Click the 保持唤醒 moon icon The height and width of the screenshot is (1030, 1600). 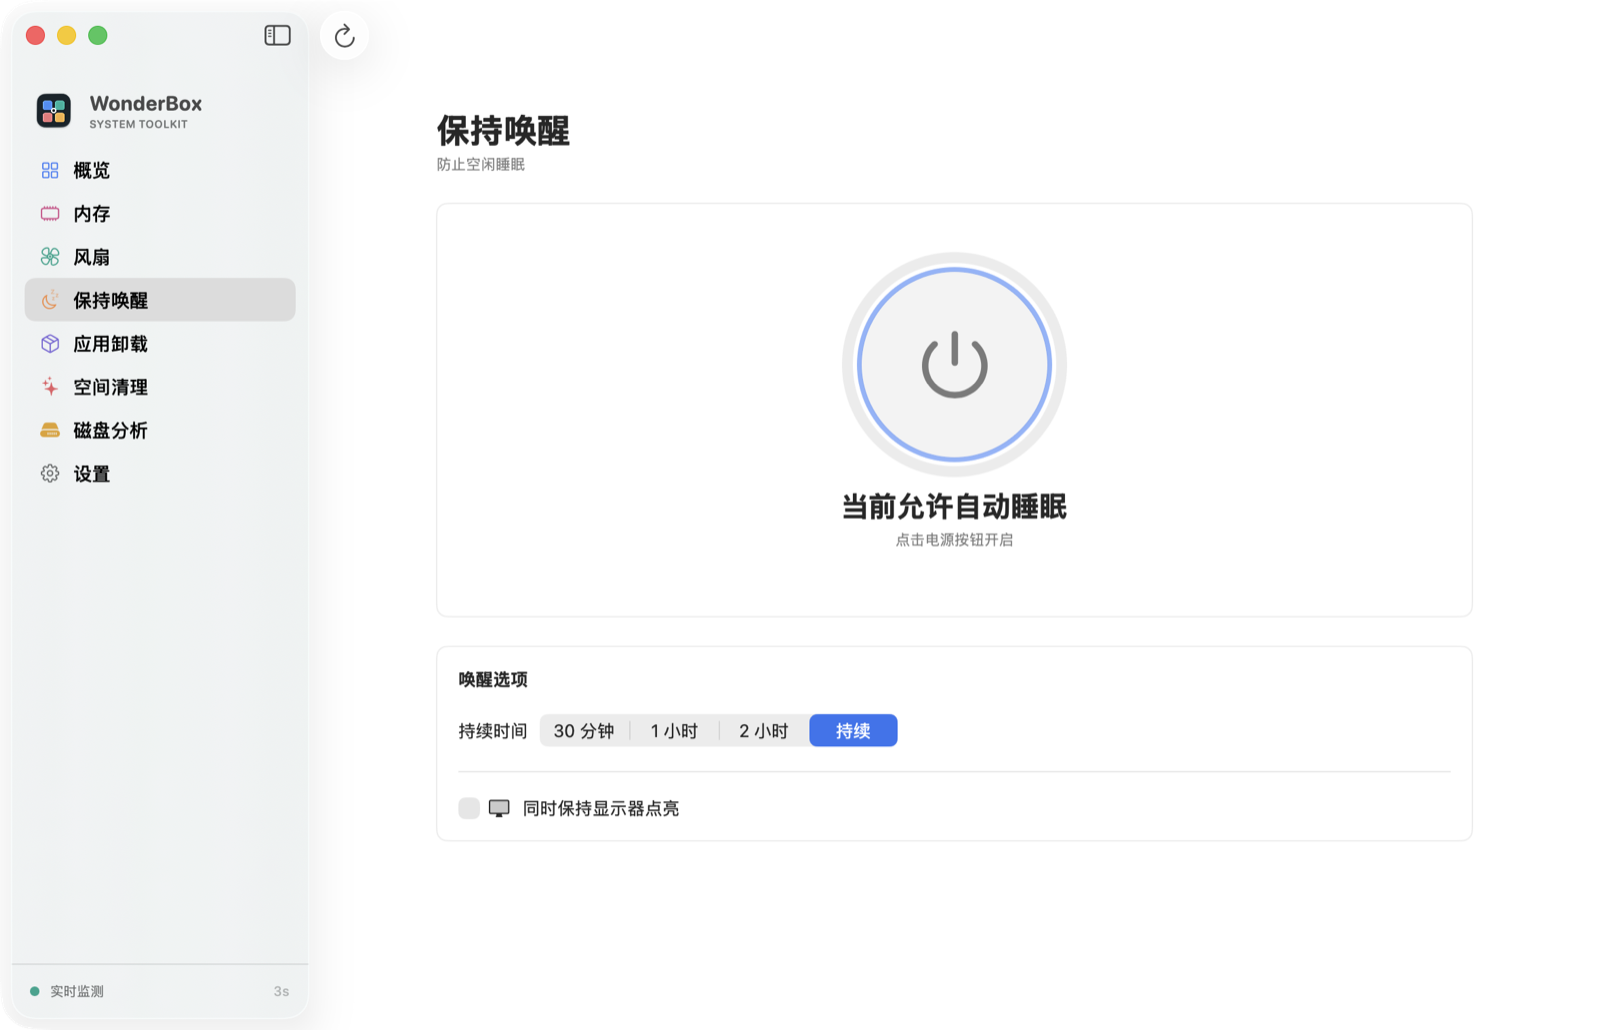coord(50,300)
